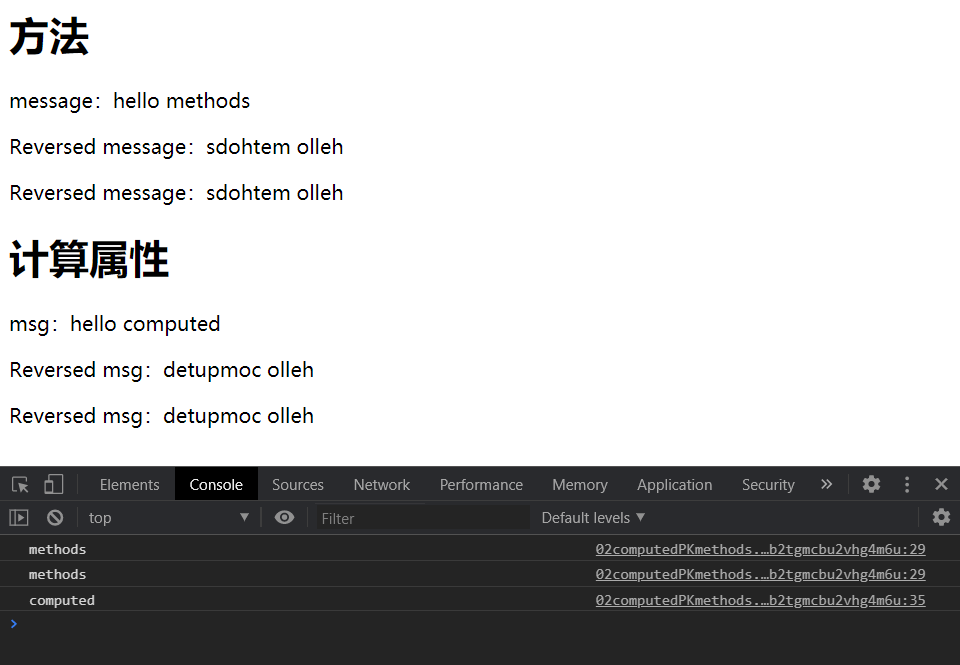Click the source link for computed log
Viewport: 960px width, 665px height.
pos(760,601)
